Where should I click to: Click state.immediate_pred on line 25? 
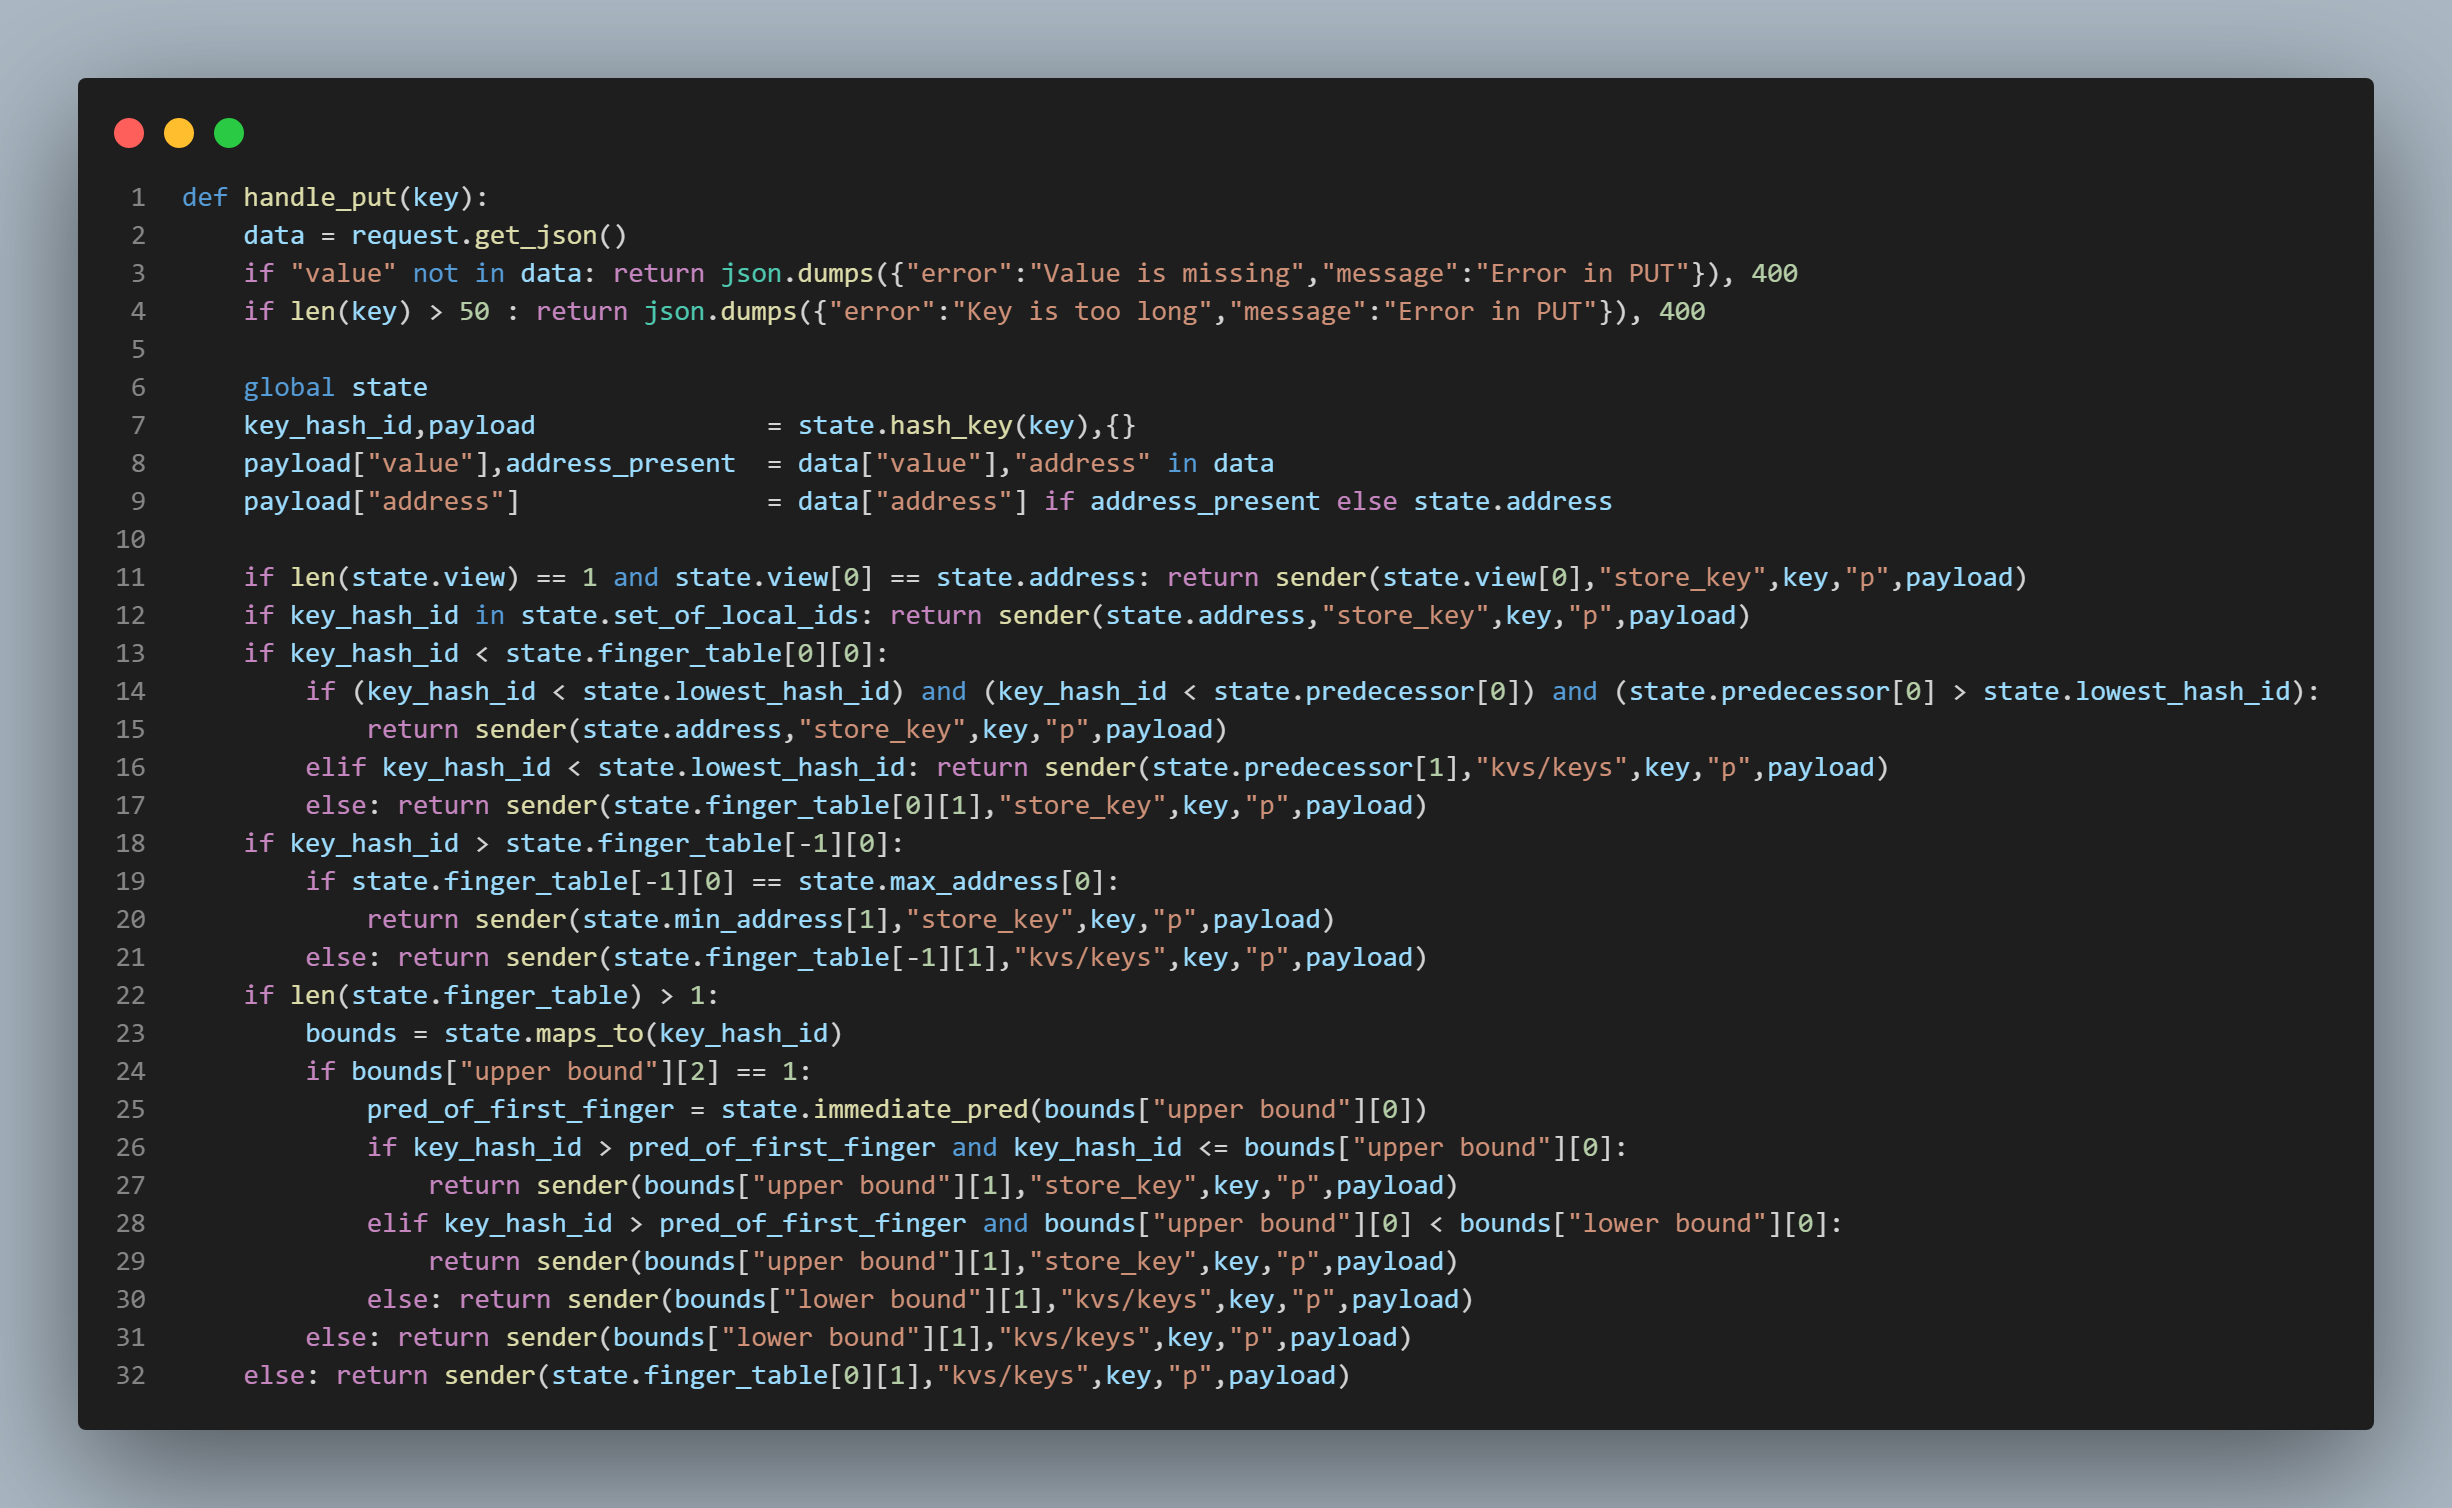click(874, 1109)
